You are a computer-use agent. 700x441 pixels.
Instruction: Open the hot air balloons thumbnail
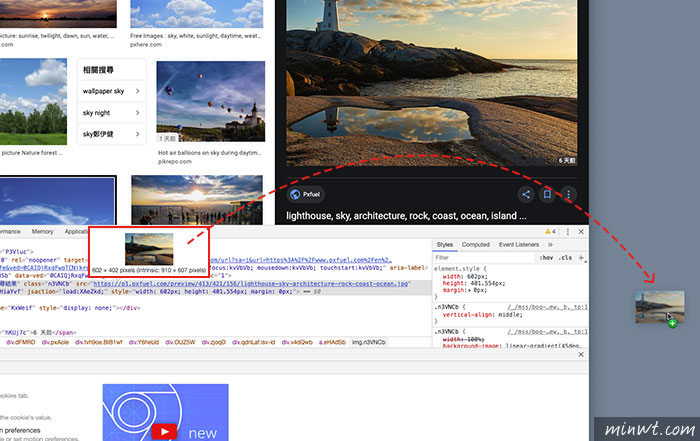211,101
